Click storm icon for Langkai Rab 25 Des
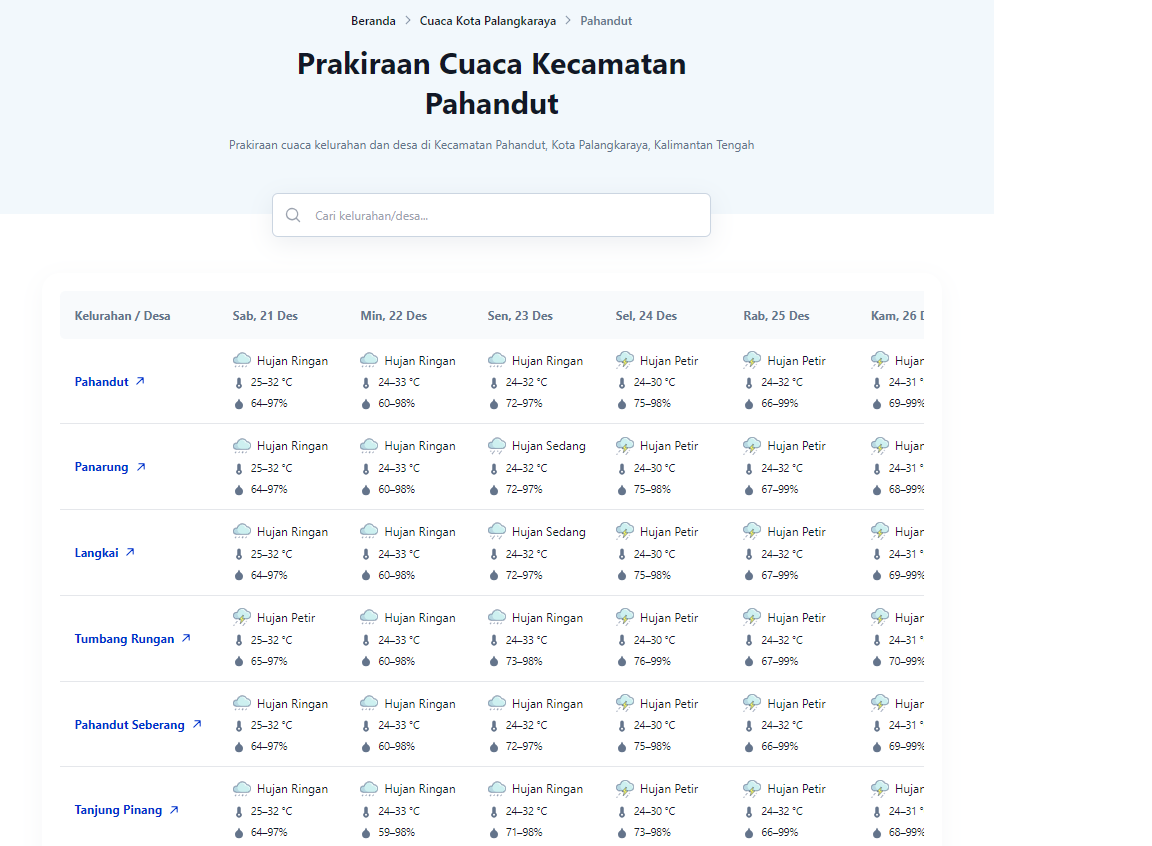This screenshot has width=1152, height=846. coord(752,531)
